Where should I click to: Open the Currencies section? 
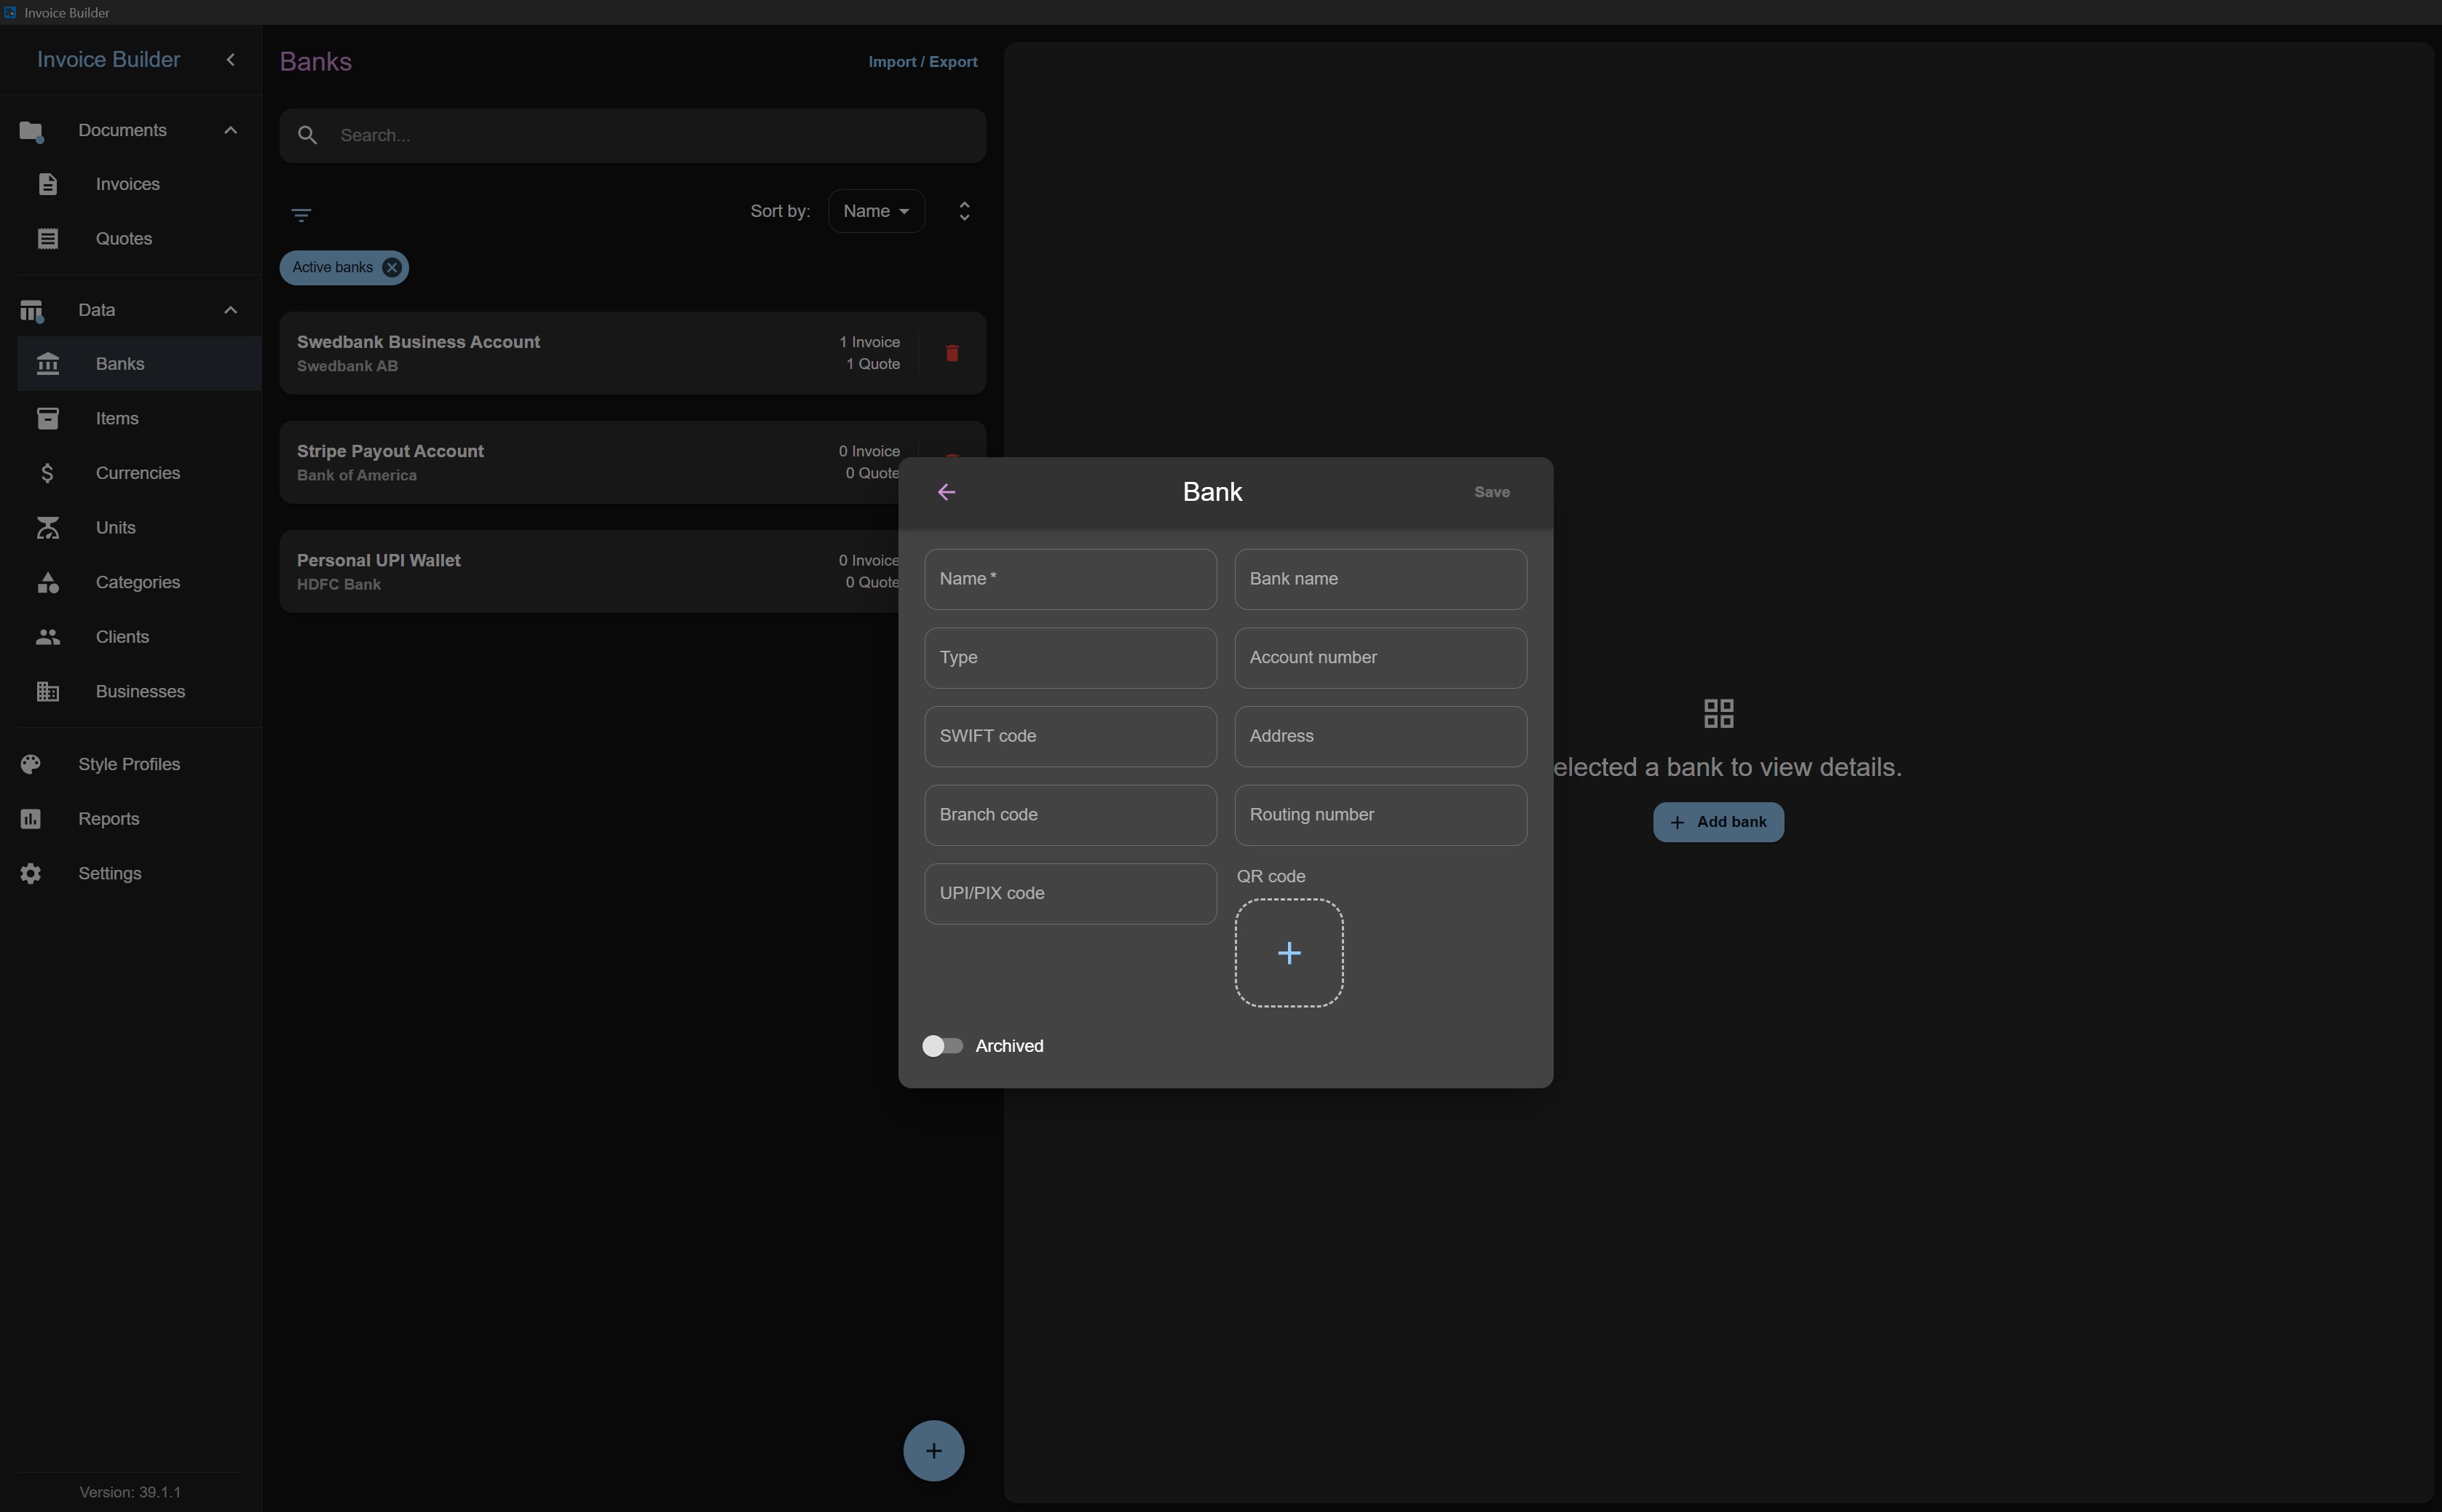[139, 473]
